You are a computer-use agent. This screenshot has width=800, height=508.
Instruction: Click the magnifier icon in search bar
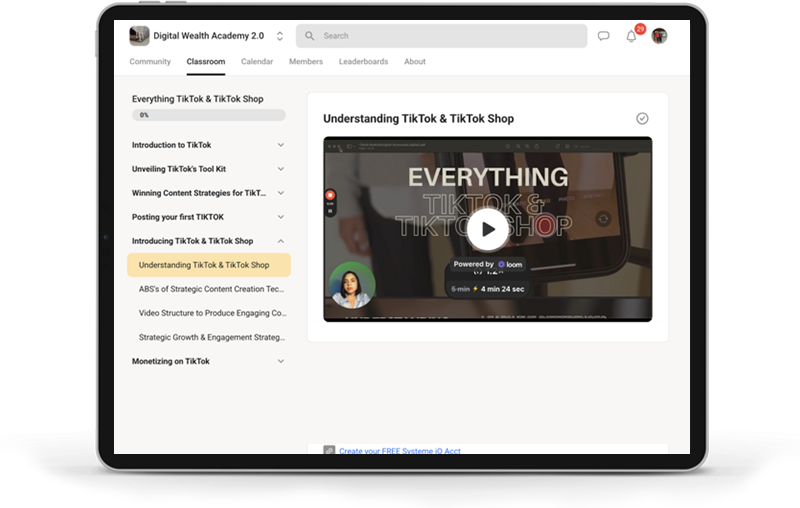pyautogui.click(x=310, y=36)
